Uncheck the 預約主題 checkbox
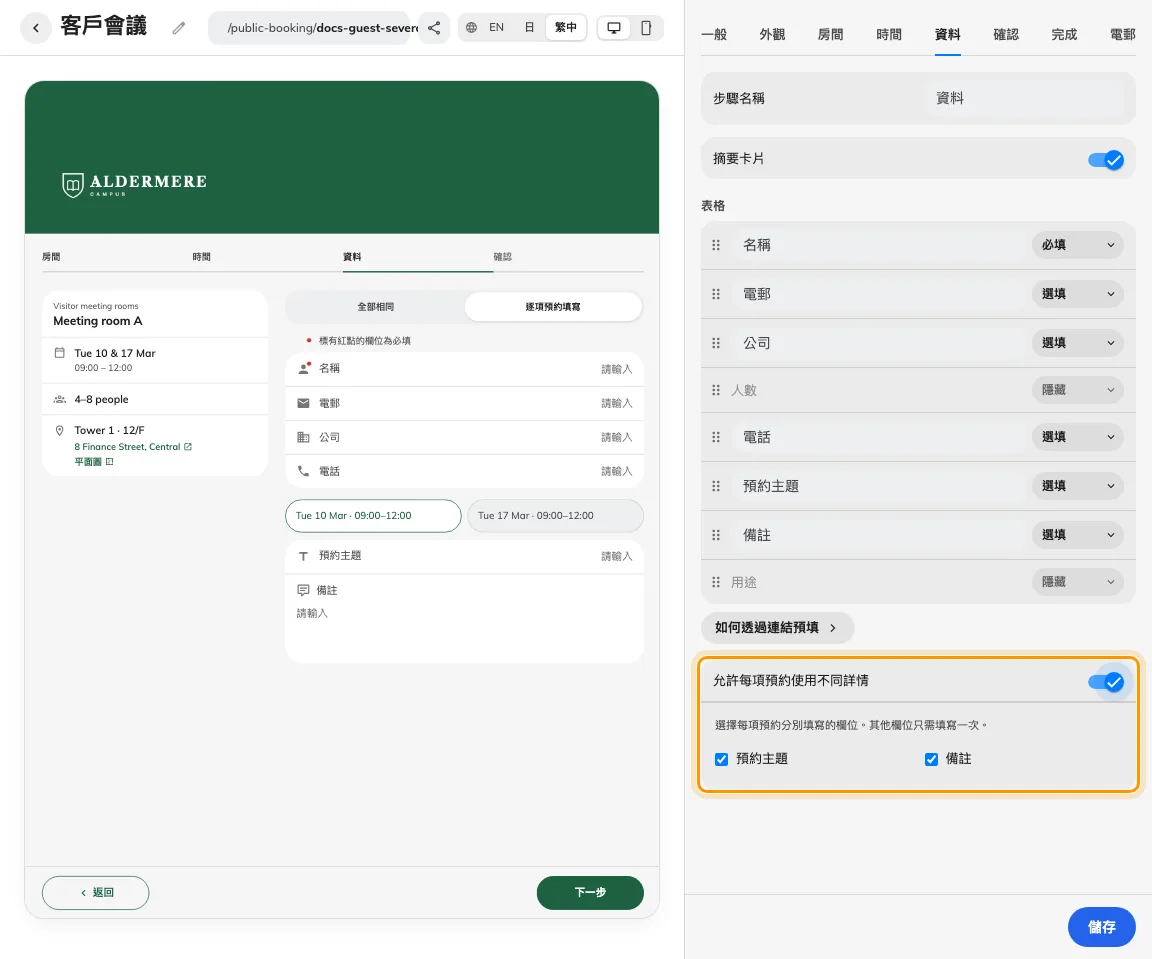 pyautogui.click(x=721, y=759)
